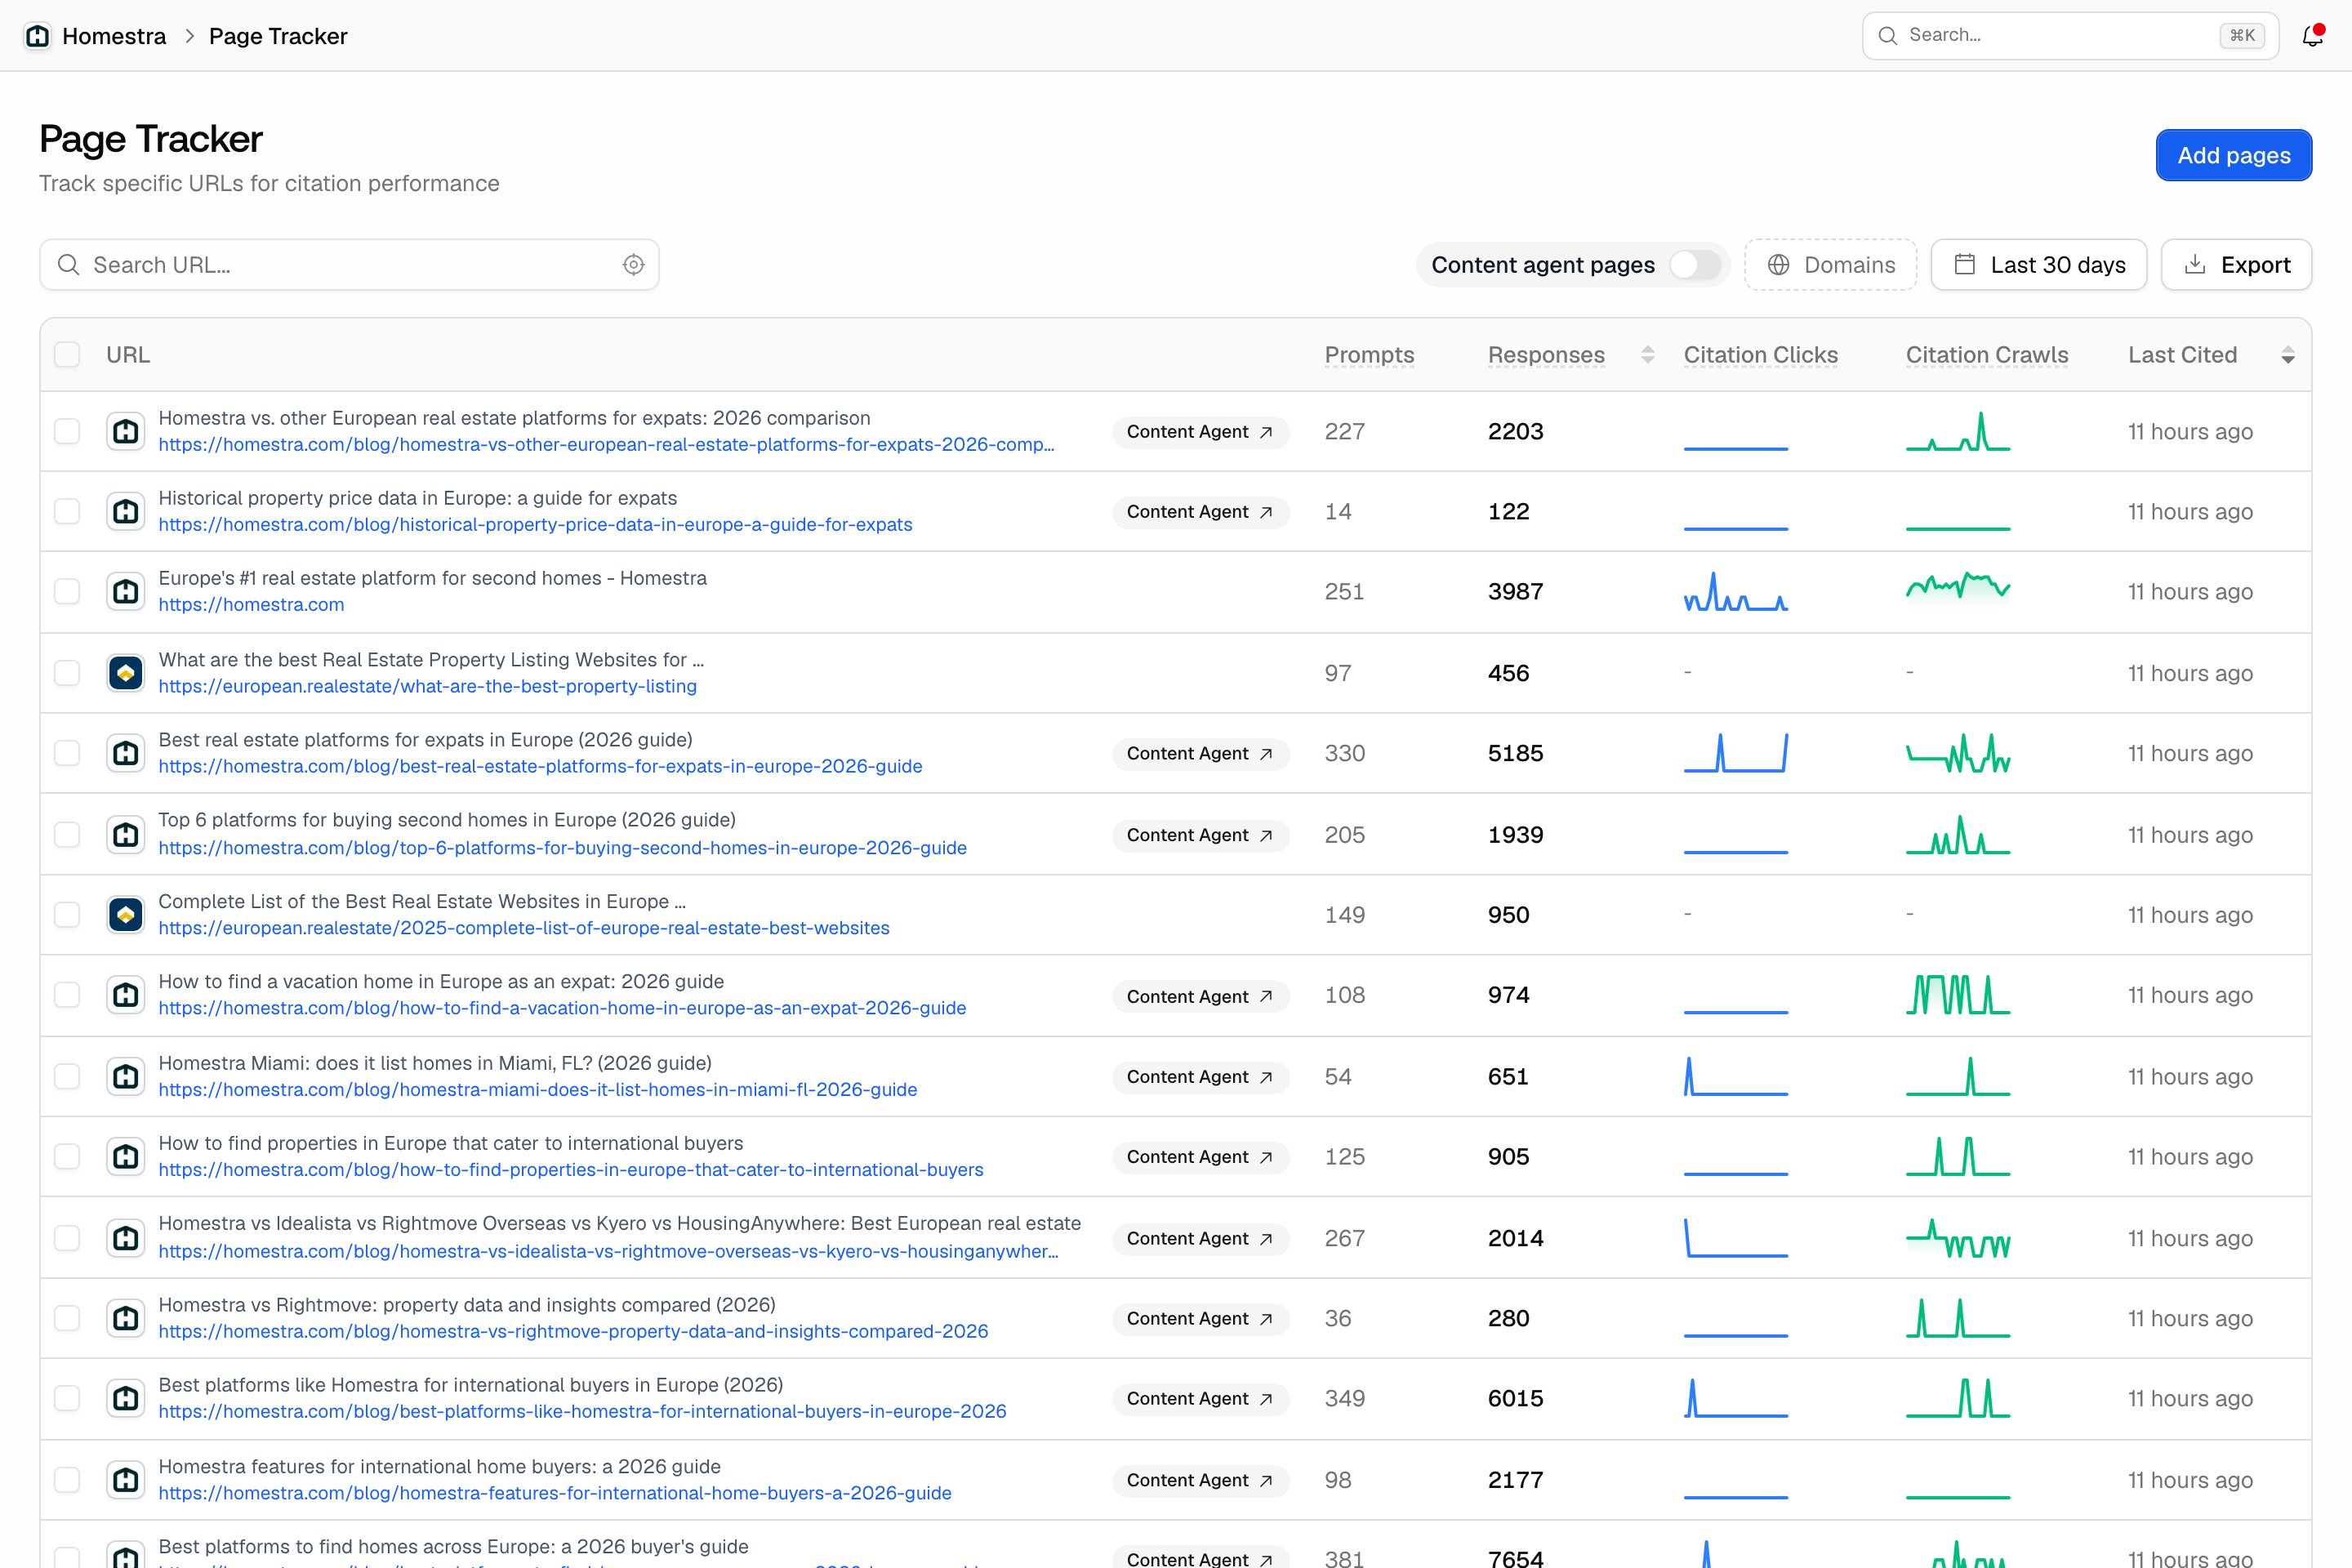Tick checkbox for Homestra Miami row

[67, 1076]
